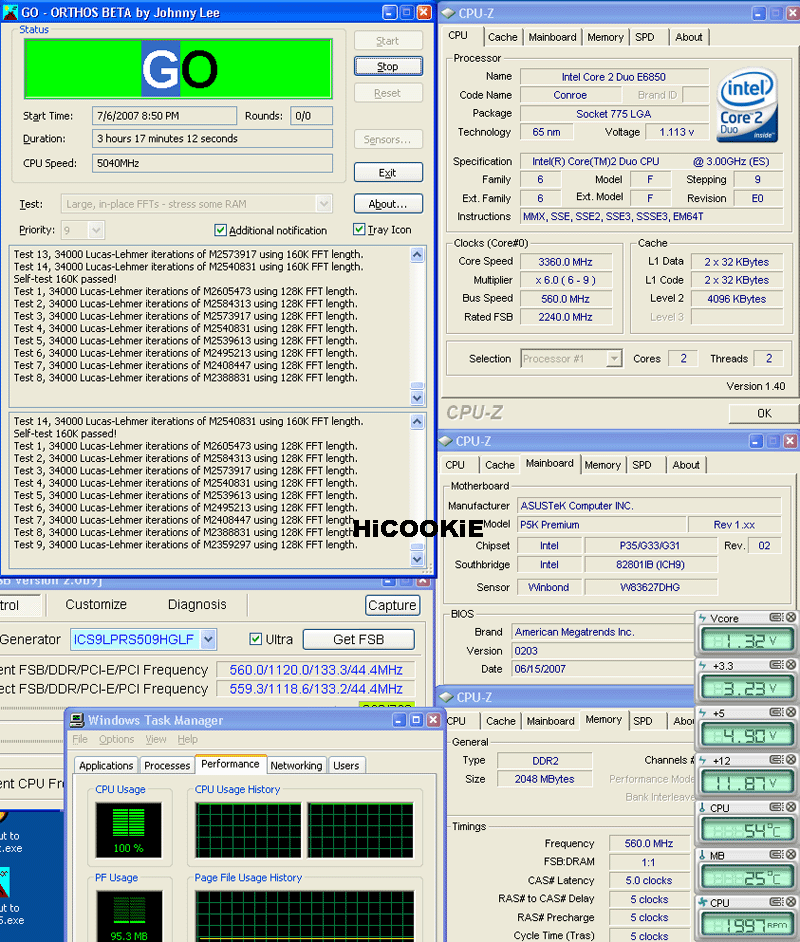Open the Priority dropdown in ORTHOS

96,230
